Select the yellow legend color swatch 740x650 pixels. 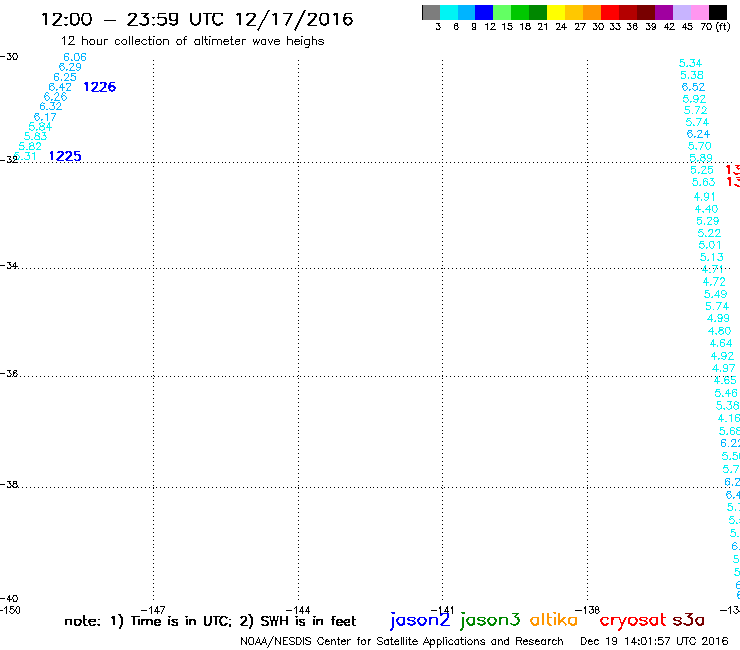[556, 12]
